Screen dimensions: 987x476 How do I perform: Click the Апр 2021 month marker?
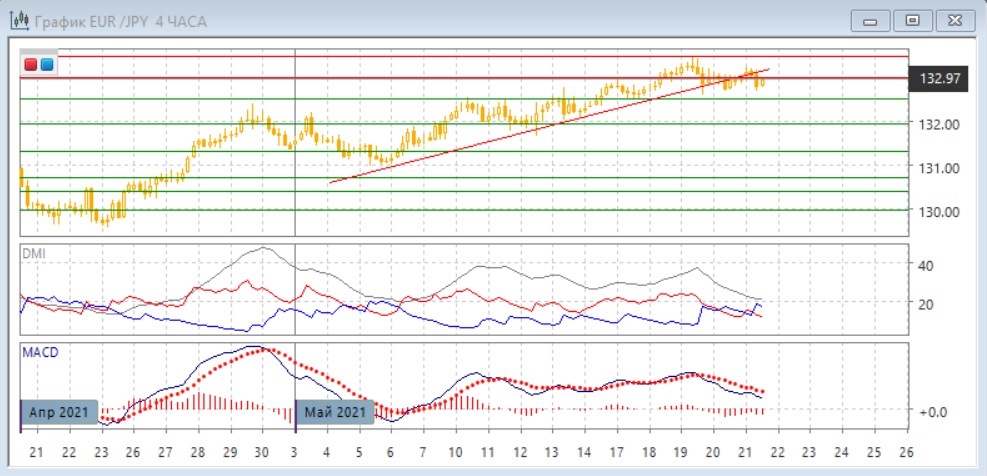59,411
